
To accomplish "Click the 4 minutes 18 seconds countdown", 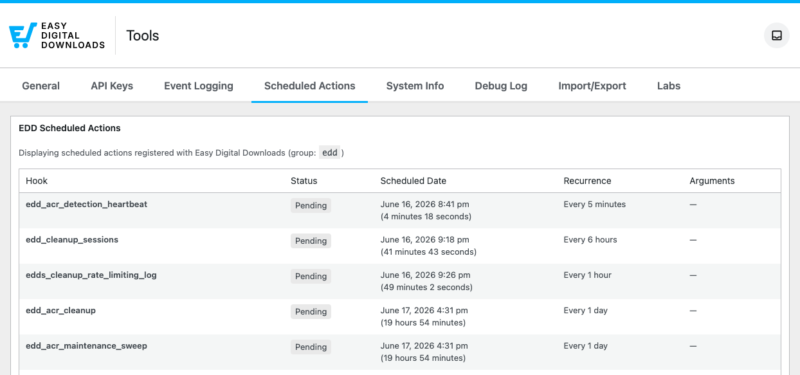I will click(x=426, y=217).
